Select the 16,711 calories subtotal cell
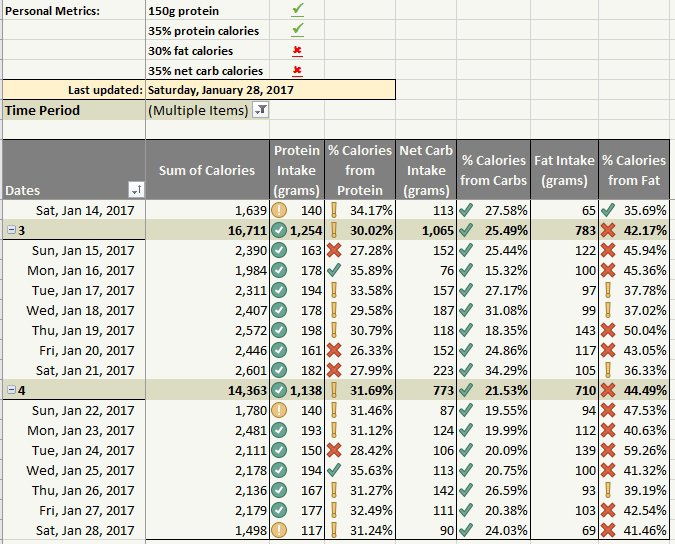 [207, 230]
